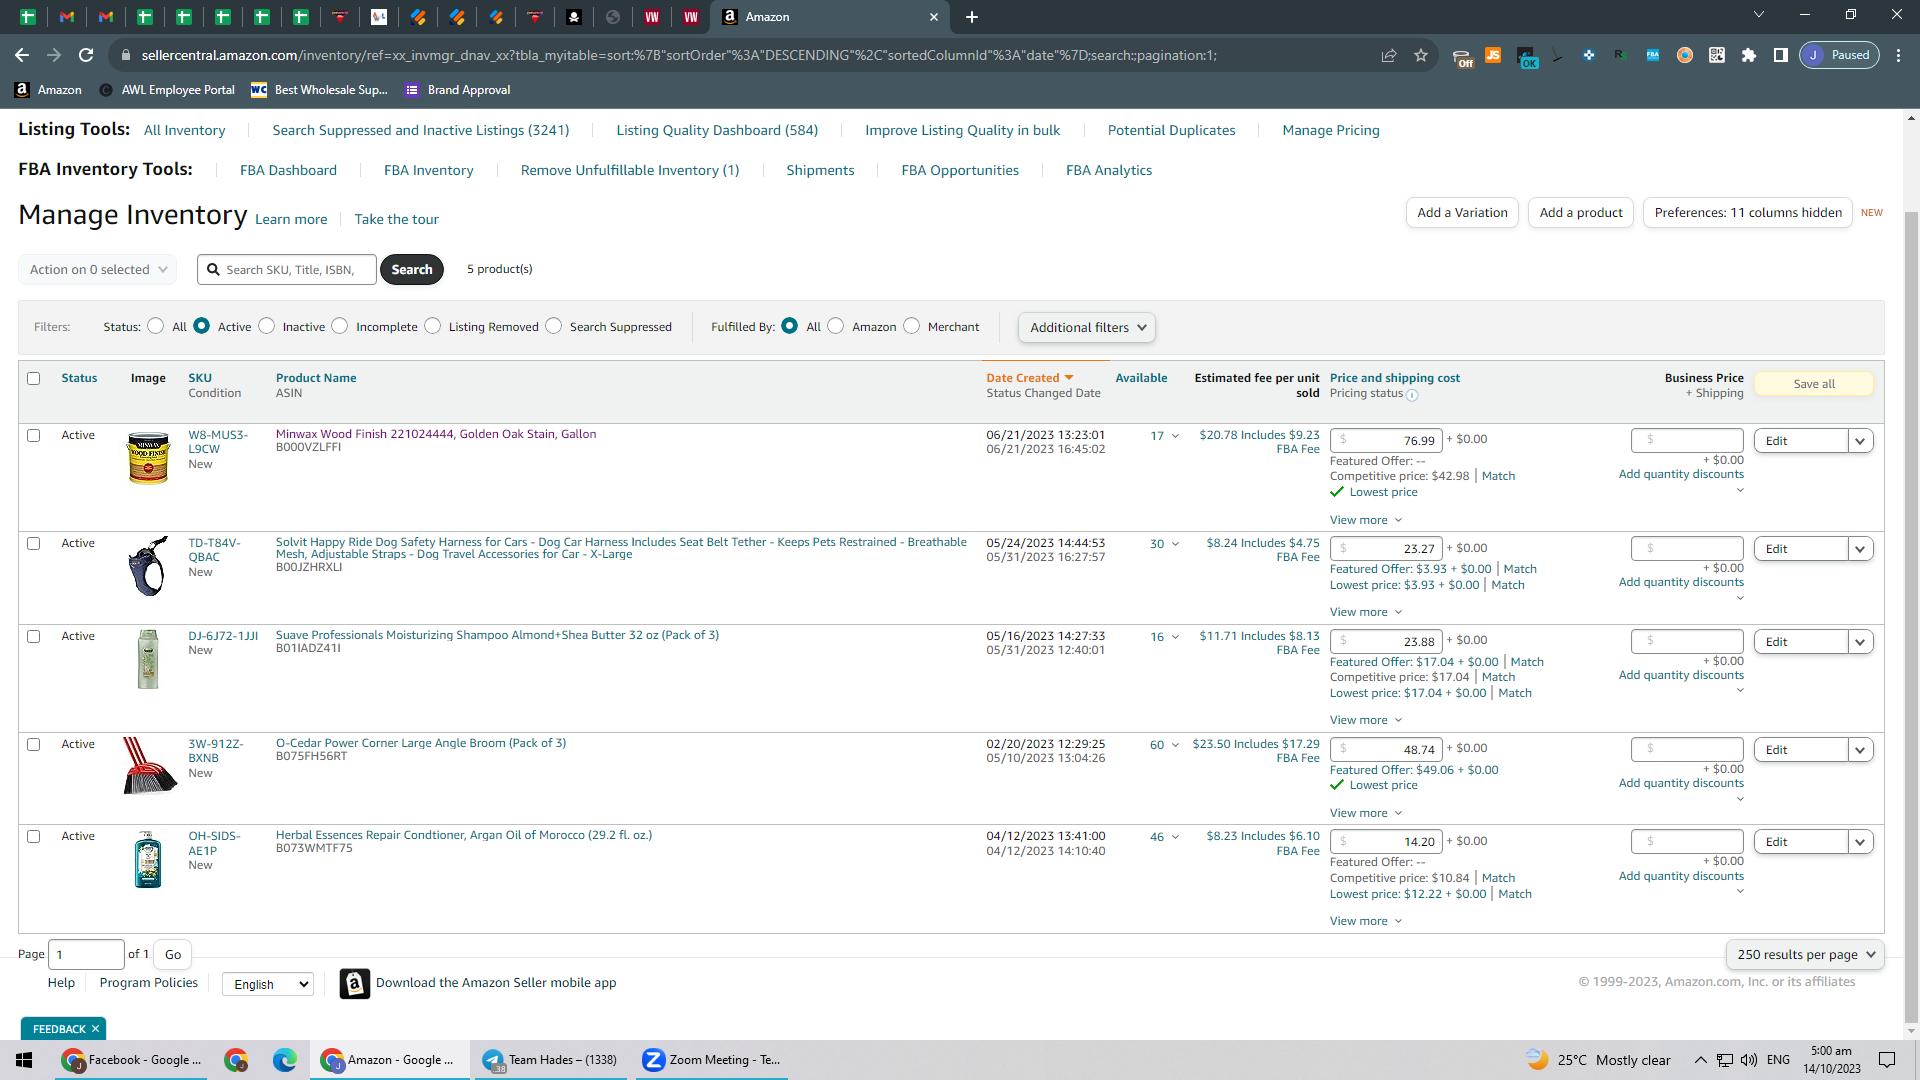Open the All Inventory listing tool
The width and height of the screenshot is (1920, 1080).
click(x=185, y=131)
